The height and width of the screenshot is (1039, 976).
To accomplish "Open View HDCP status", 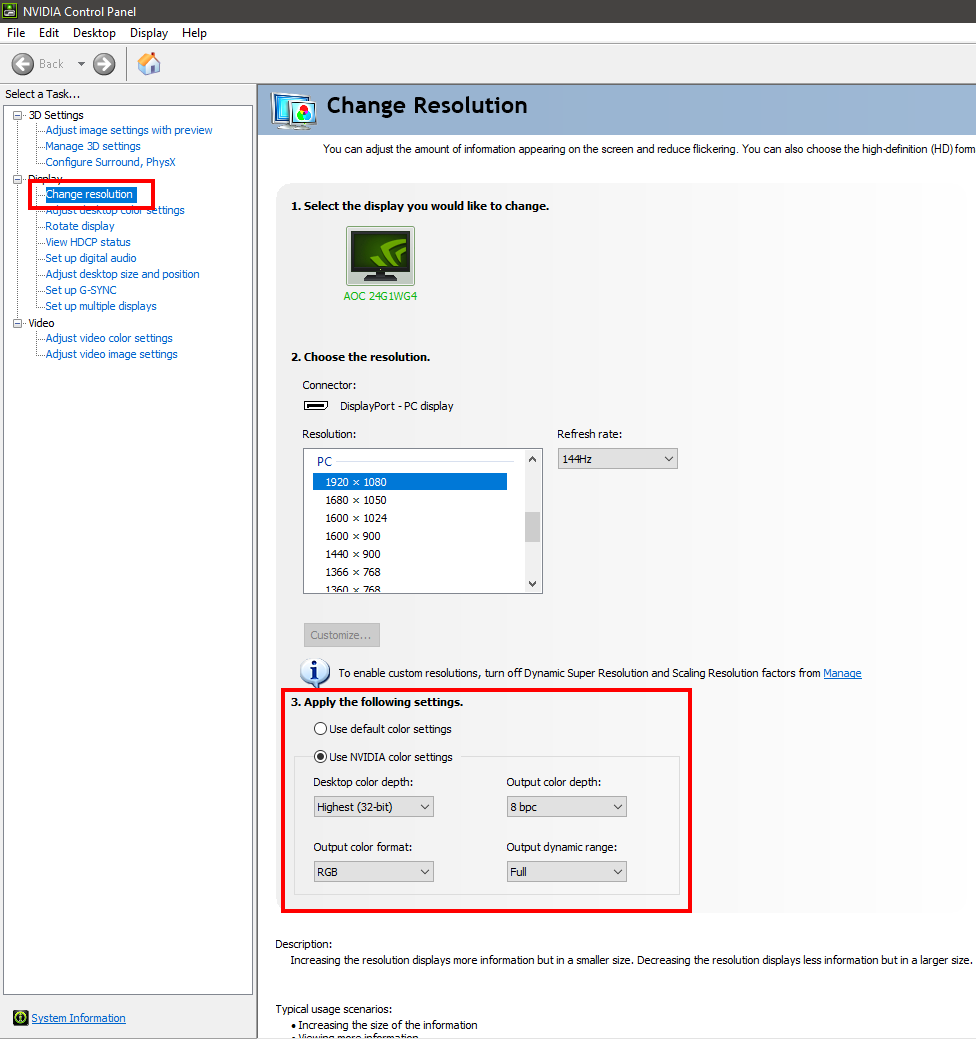I will point(88,243).
